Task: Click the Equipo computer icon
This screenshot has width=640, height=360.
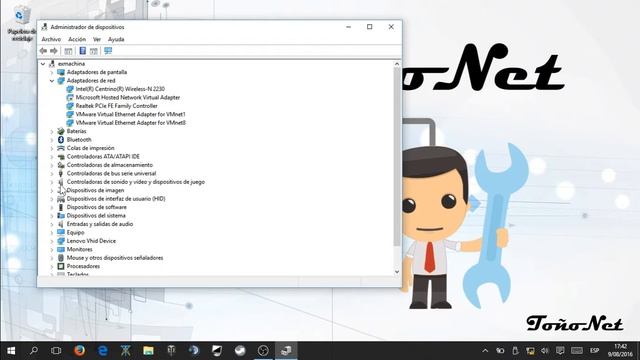Action: click(x=61, y=233)
